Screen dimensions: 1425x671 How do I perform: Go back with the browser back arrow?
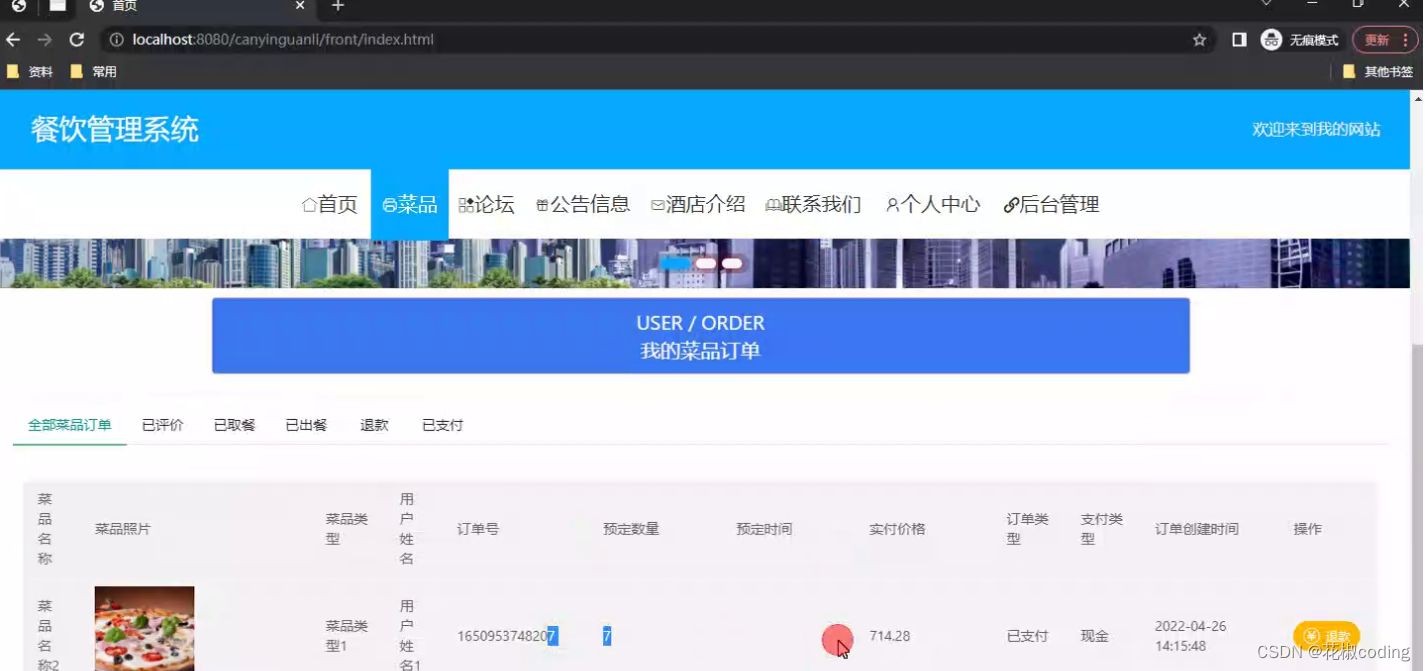click(13, 40)
